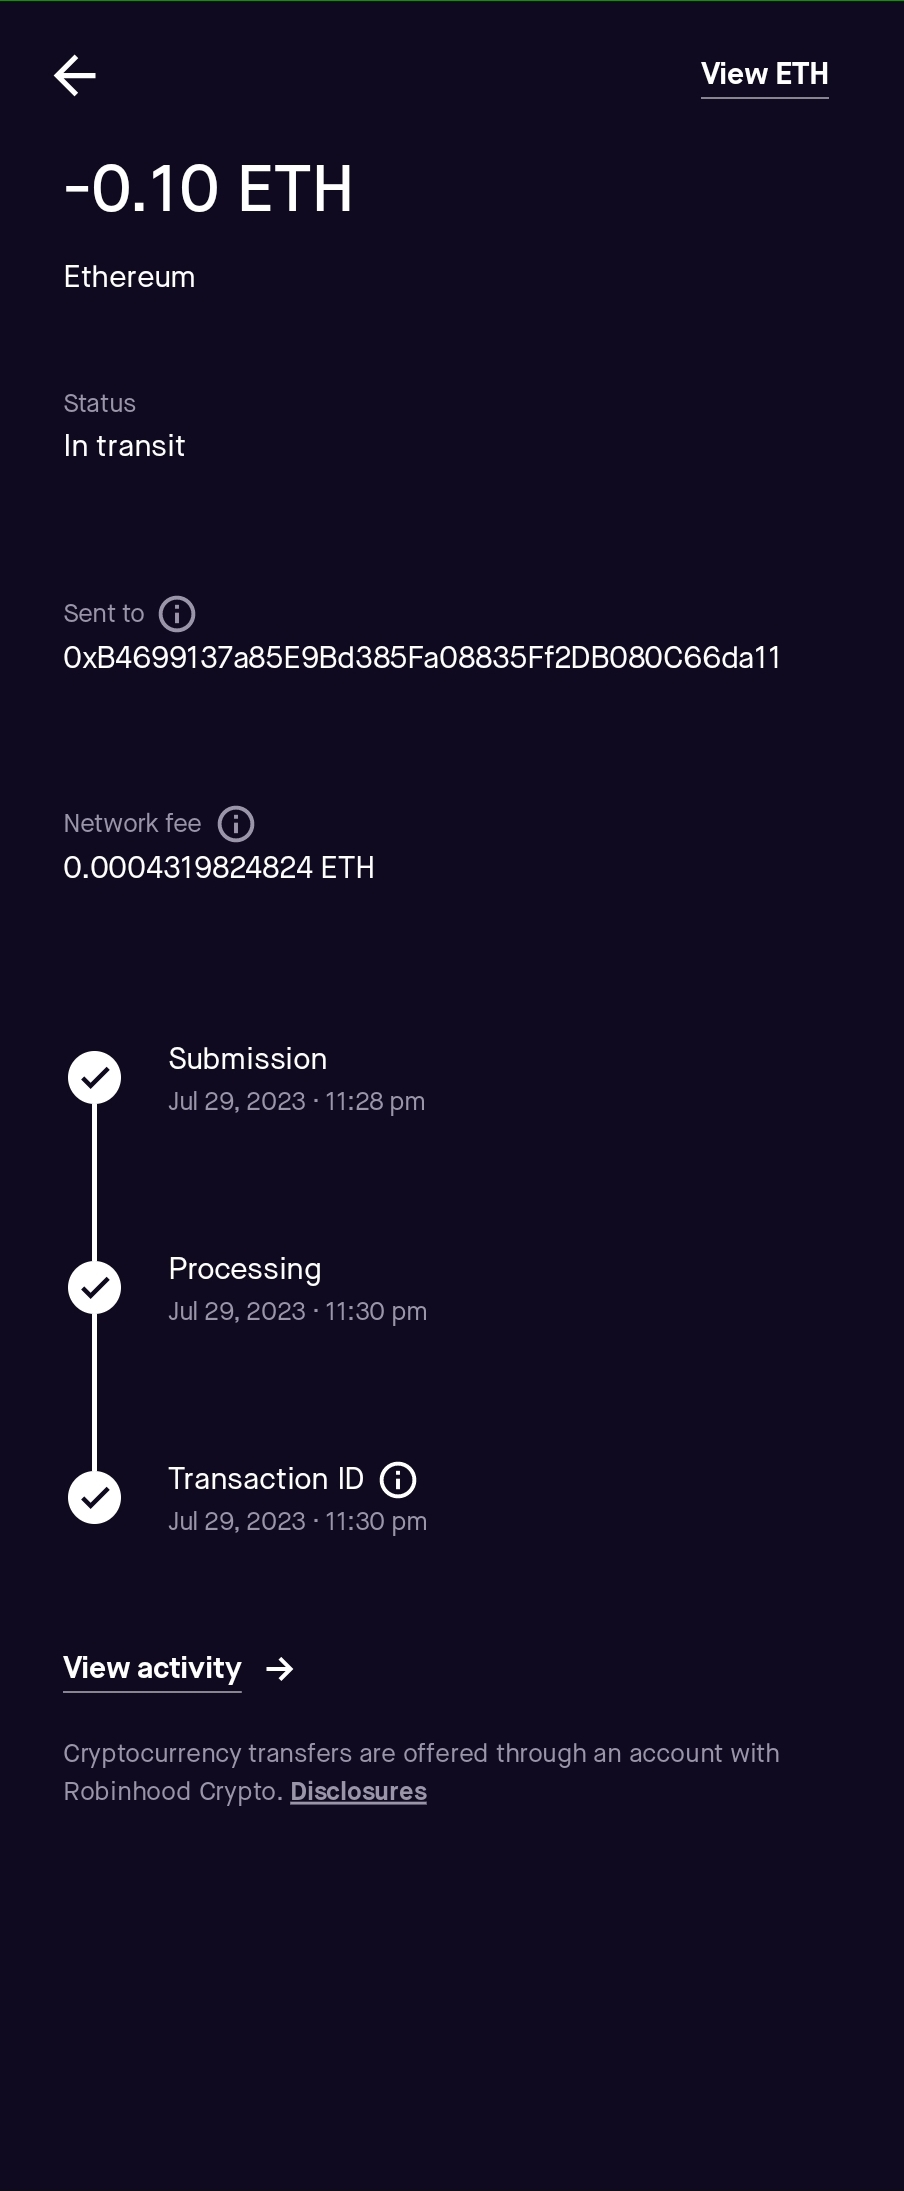The image size is (904, 2191).
Task: Tap the Ethereum network label
Action: click(129, 277)
